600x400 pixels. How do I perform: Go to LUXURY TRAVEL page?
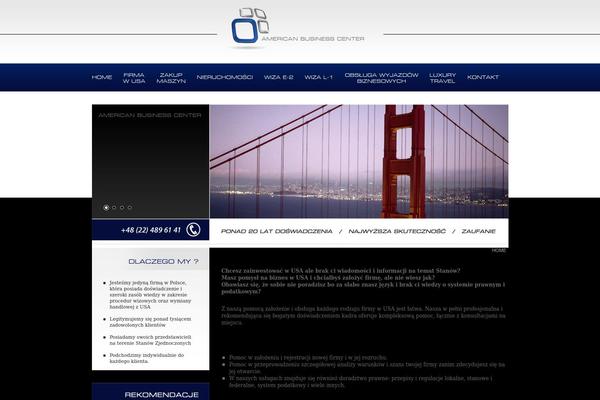(x=442, y=78)
